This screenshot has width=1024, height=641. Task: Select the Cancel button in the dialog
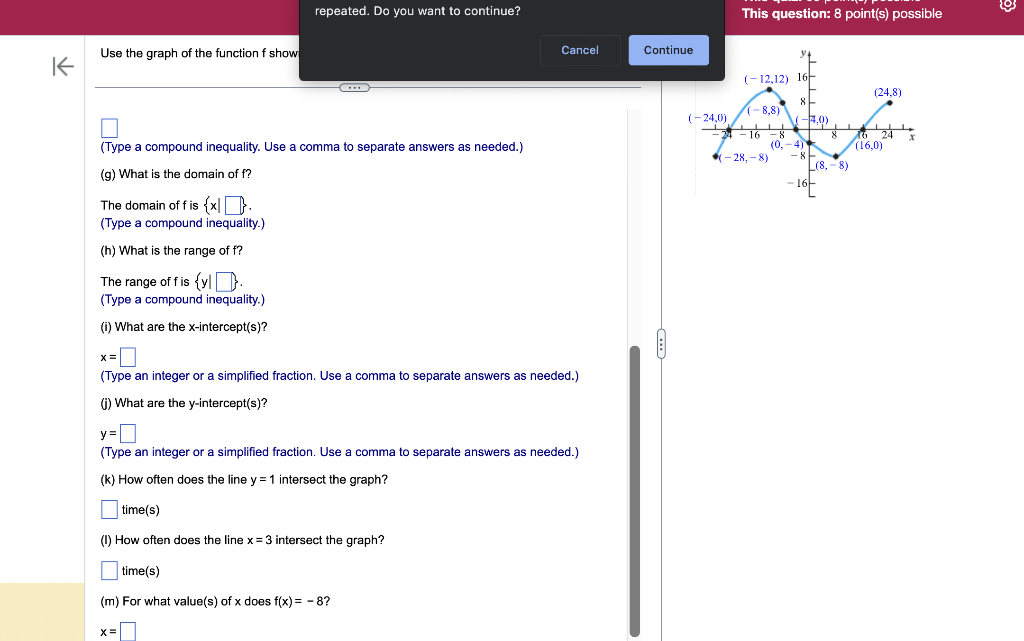[580, 50]
